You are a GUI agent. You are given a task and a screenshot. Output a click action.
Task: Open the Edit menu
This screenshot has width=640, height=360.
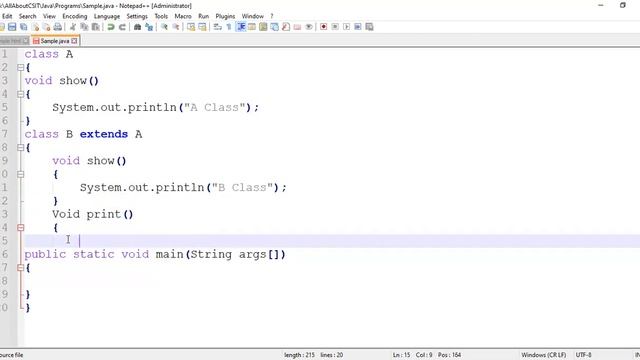(7, 16)
